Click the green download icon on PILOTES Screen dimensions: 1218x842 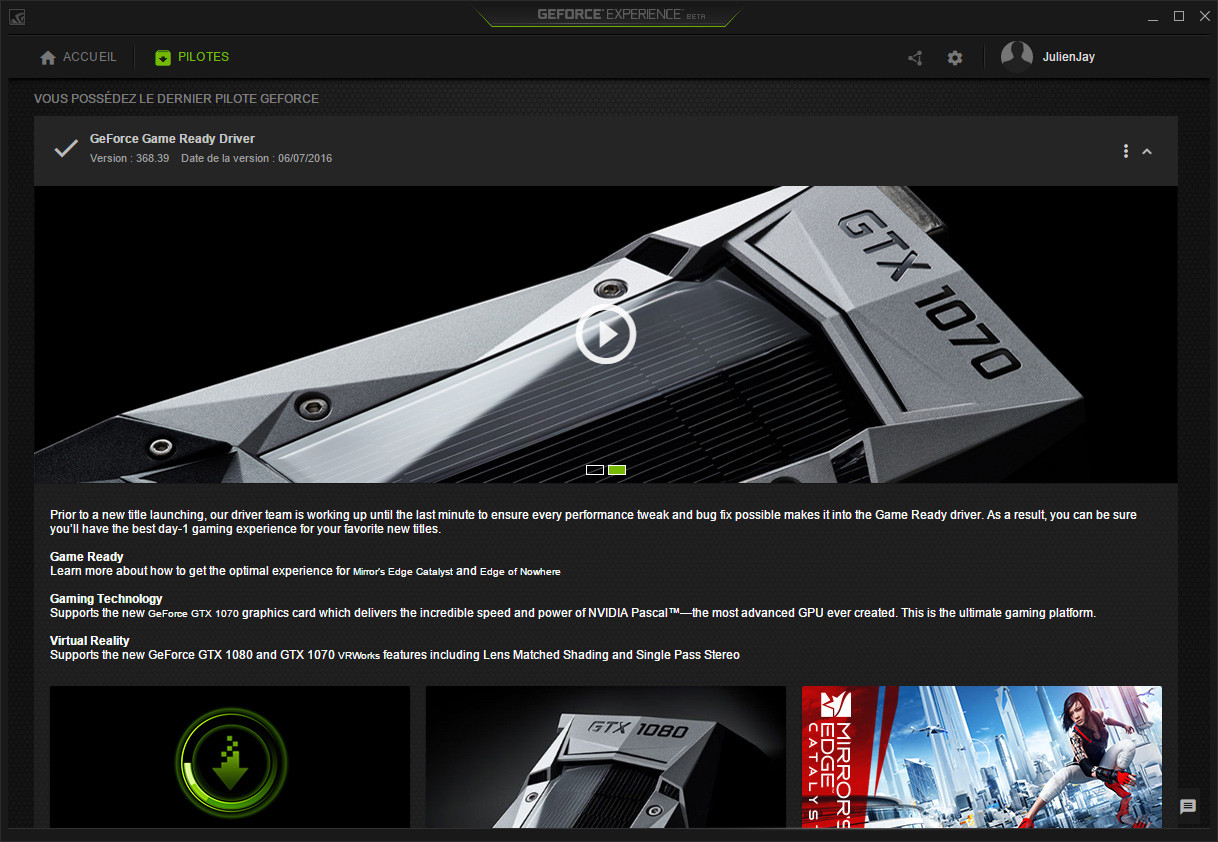[162, 57]
